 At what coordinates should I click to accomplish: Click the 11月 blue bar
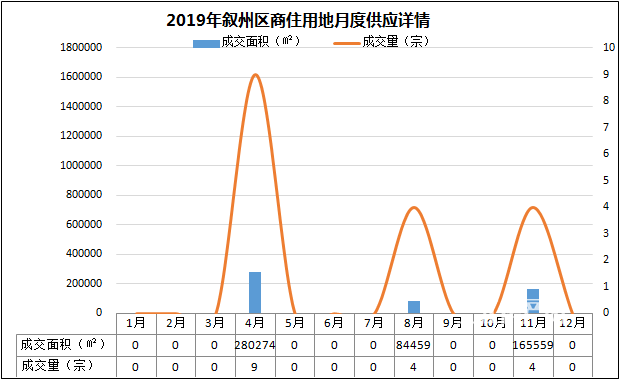point(533,301)
